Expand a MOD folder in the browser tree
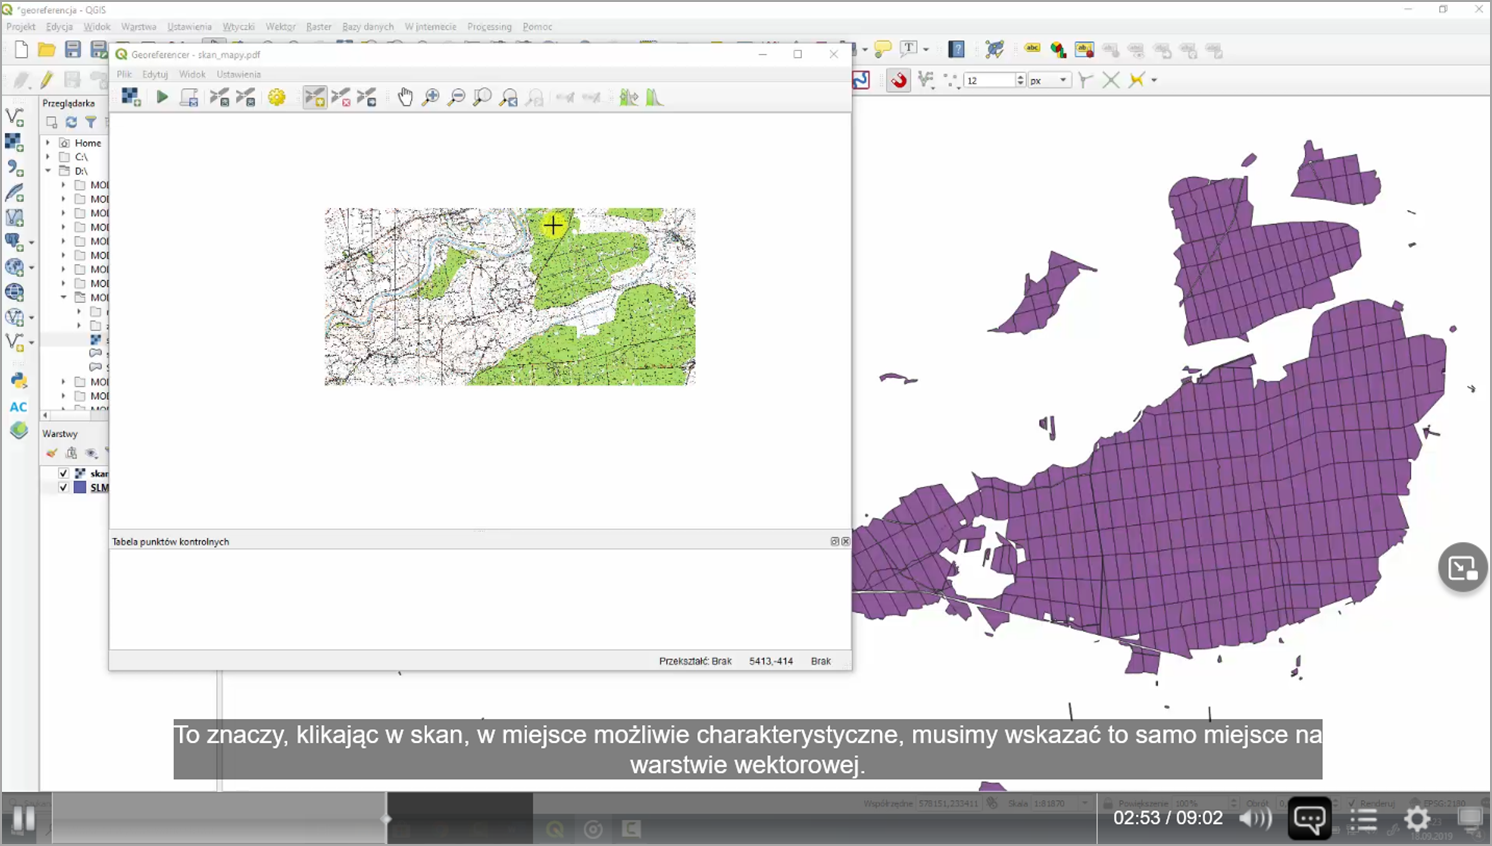Viewport: 1492px width, 846px height. click(63, 185)
